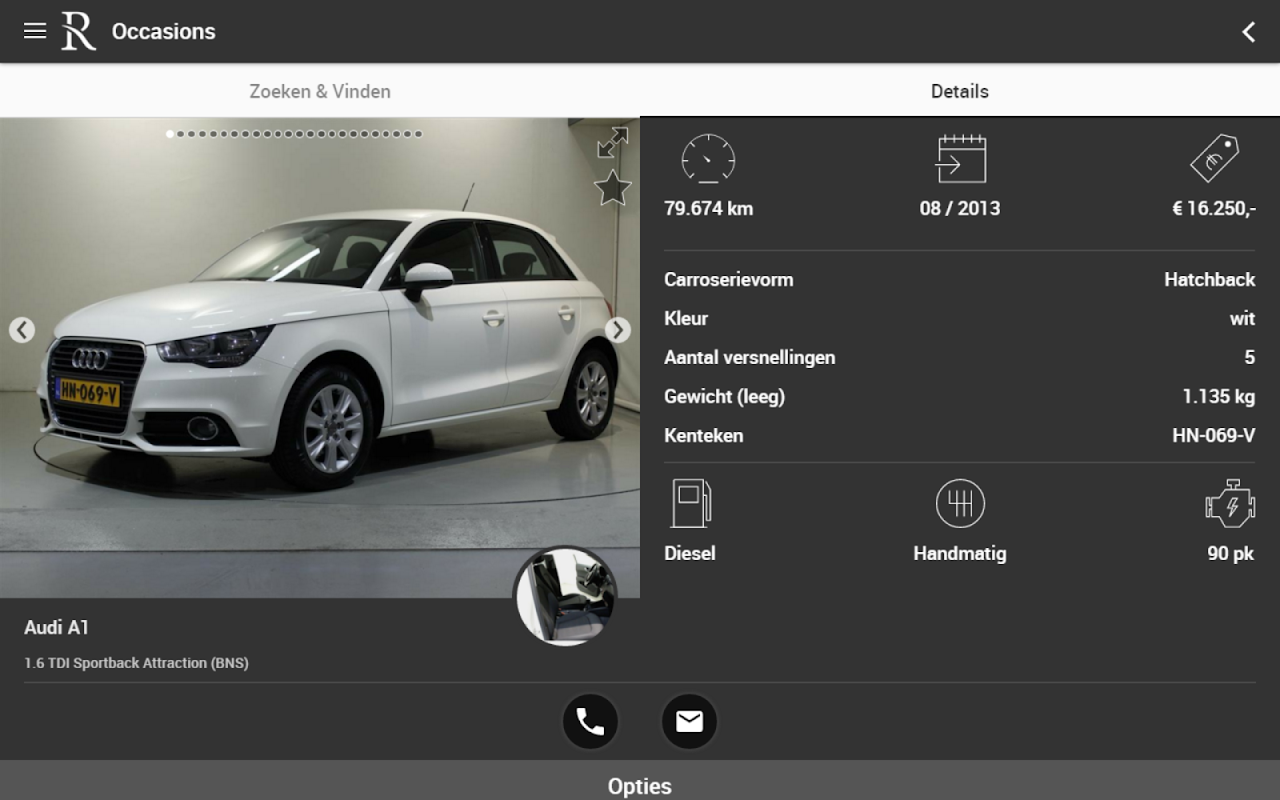Screen dimensions: 1280x800
Task: Open the interior seat thumbnail
Action: coord(565,596)
